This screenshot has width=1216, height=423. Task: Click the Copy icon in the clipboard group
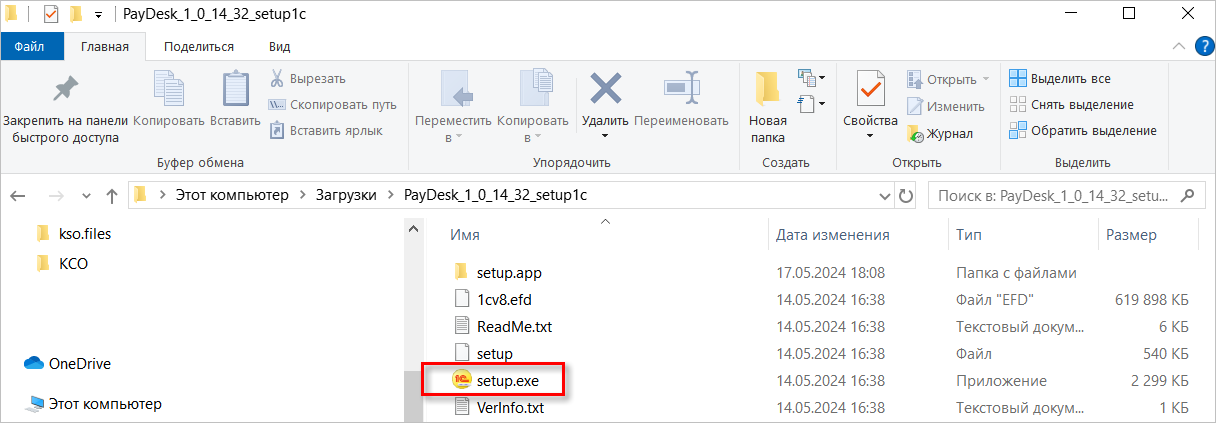[168, 91]
